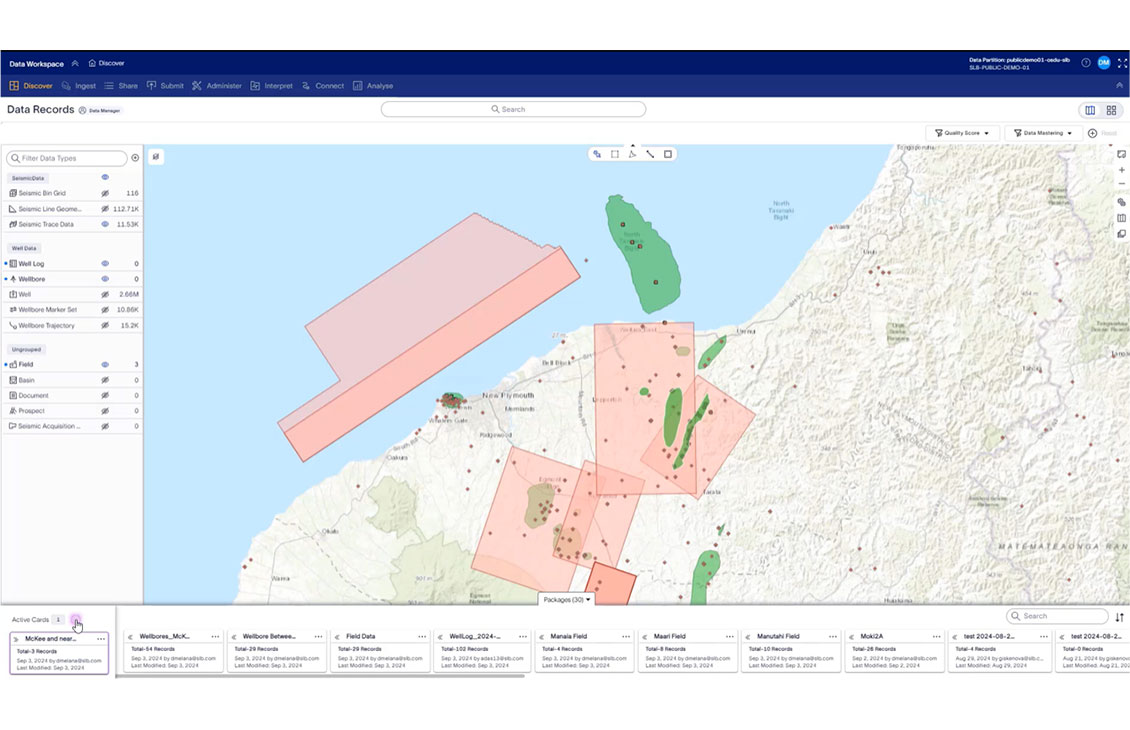Screen dimensions: 1130x730
Task: Open the Data Mastering filter dropdown
Action: coord(1043,133)
